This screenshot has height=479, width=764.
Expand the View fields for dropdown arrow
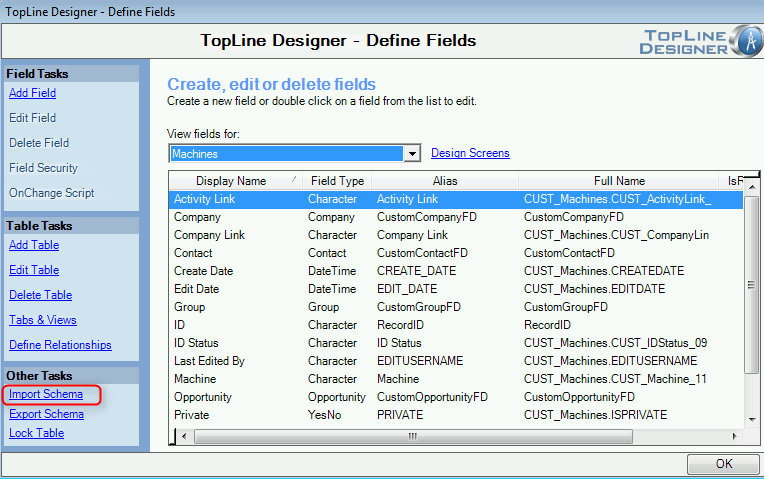click(412, 153)
